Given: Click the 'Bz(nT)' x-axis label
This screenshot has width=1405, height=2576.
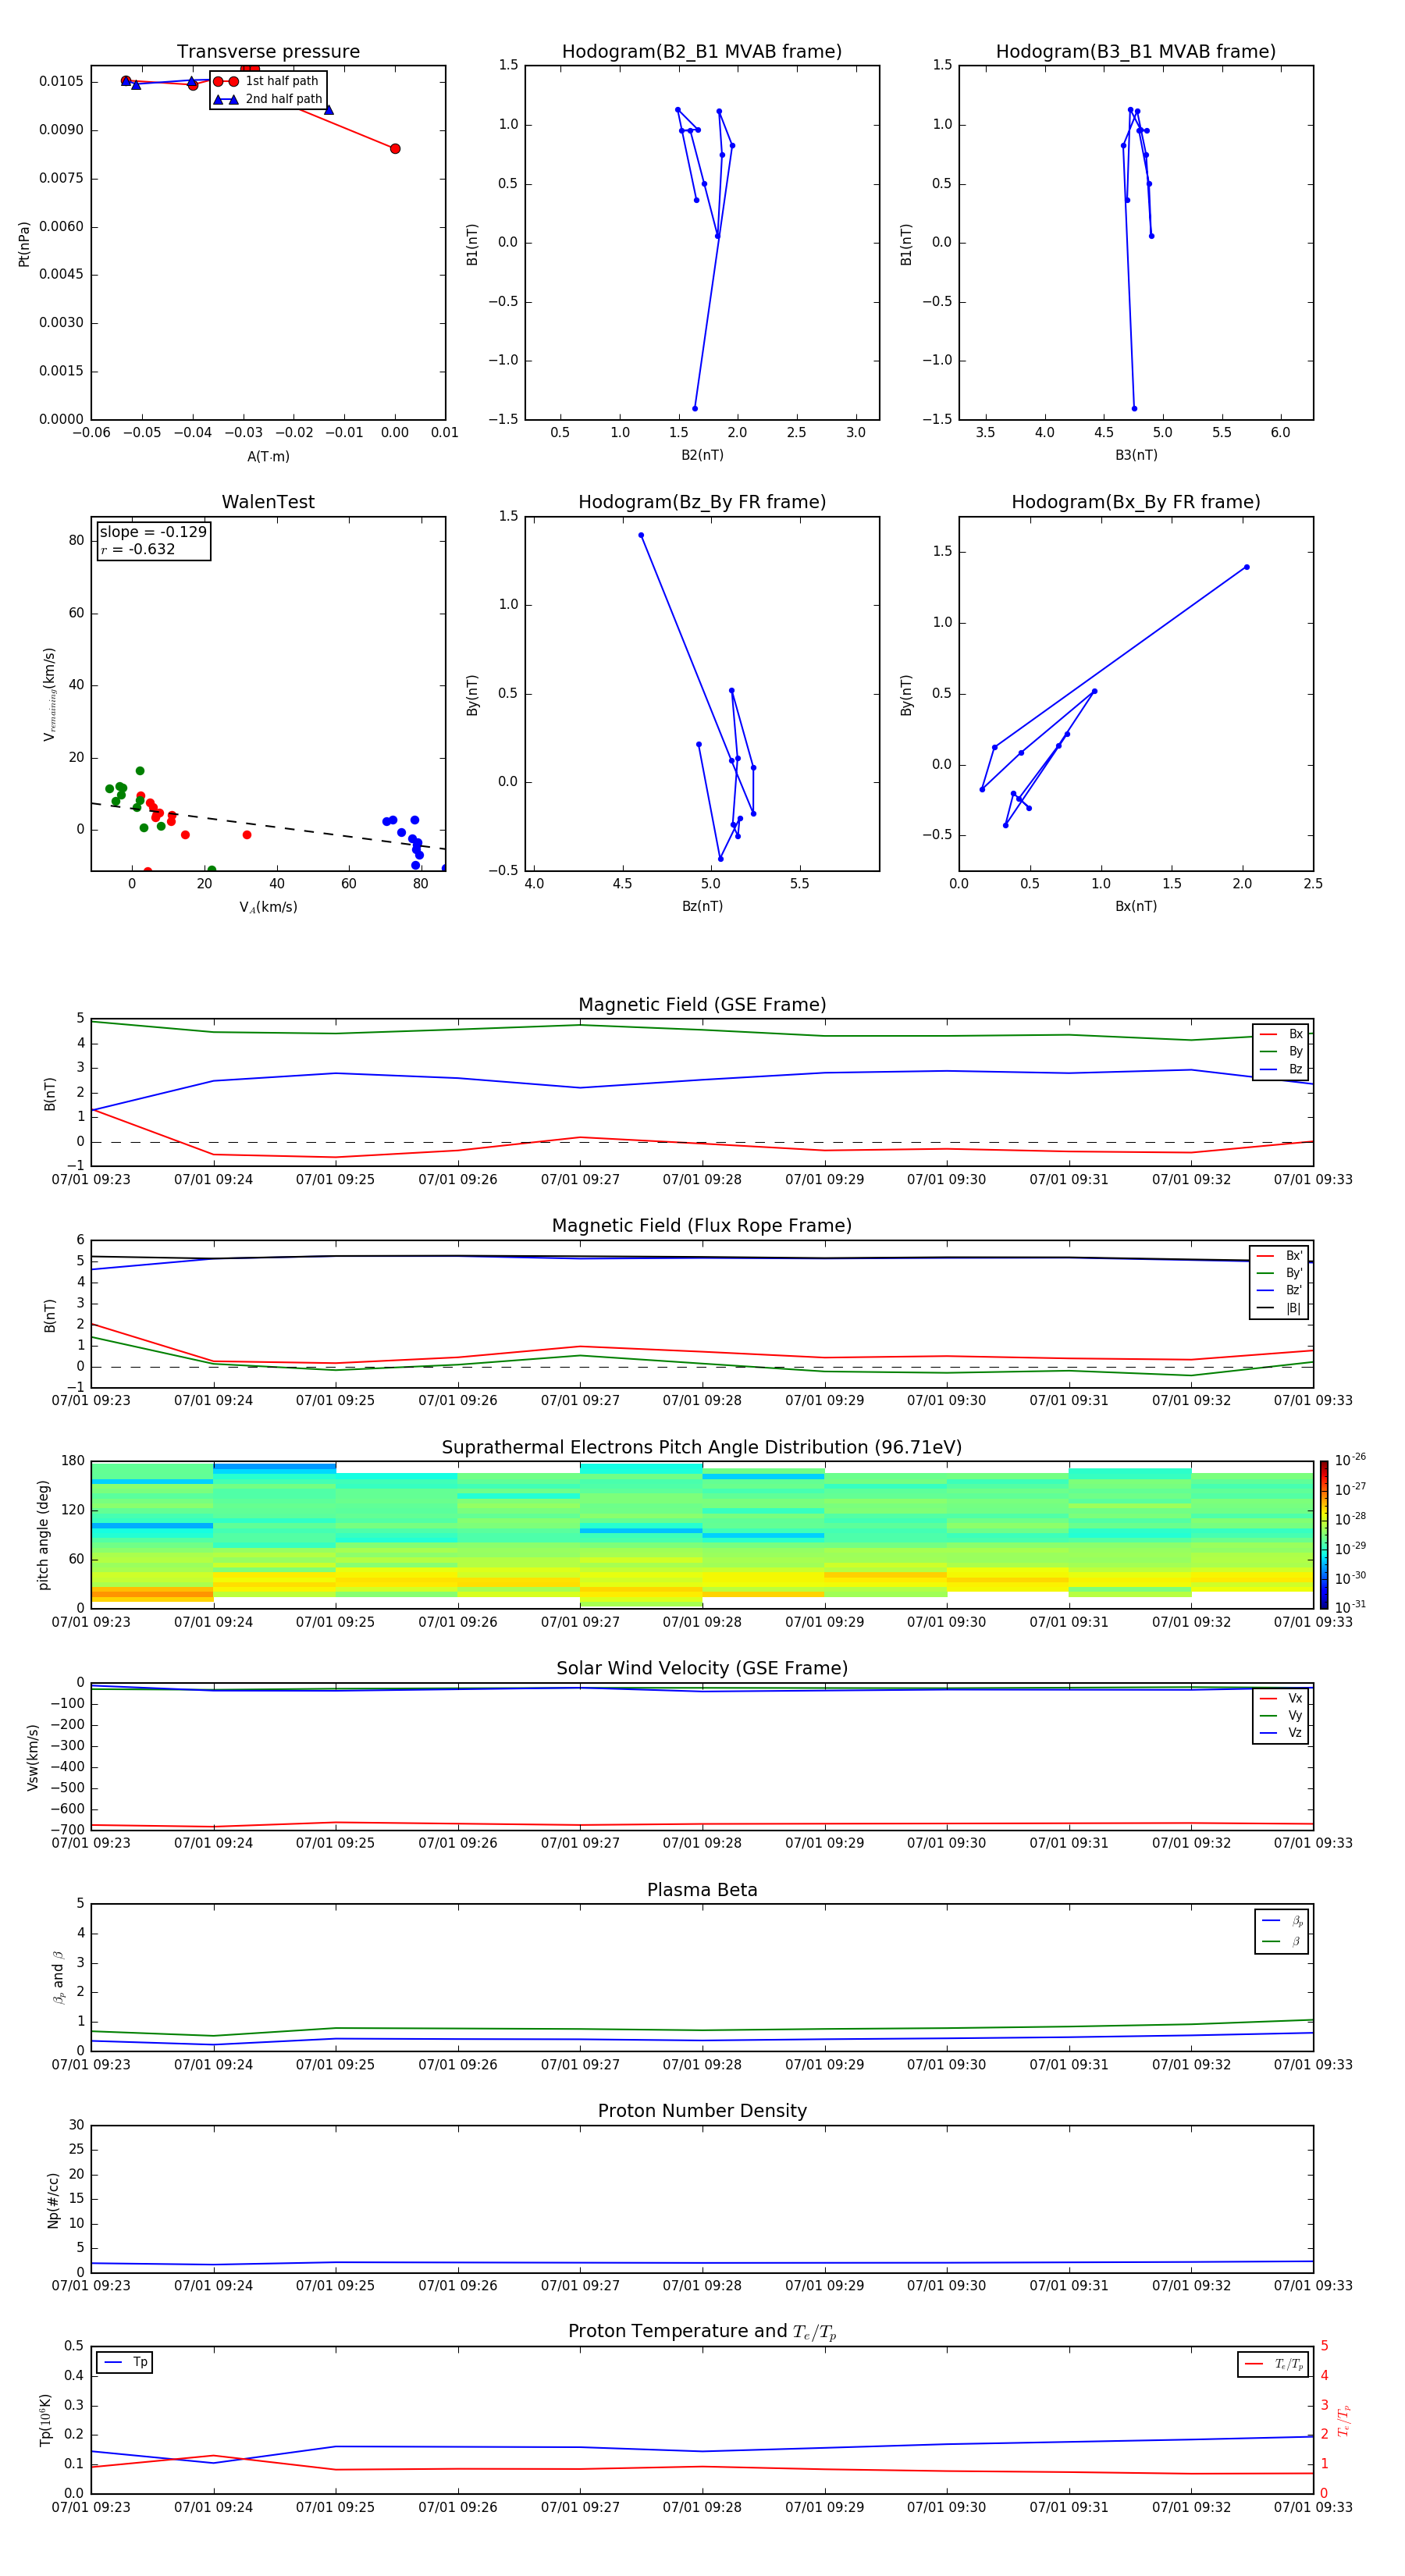Looking at the screenshot, I should tap(702, 906).
